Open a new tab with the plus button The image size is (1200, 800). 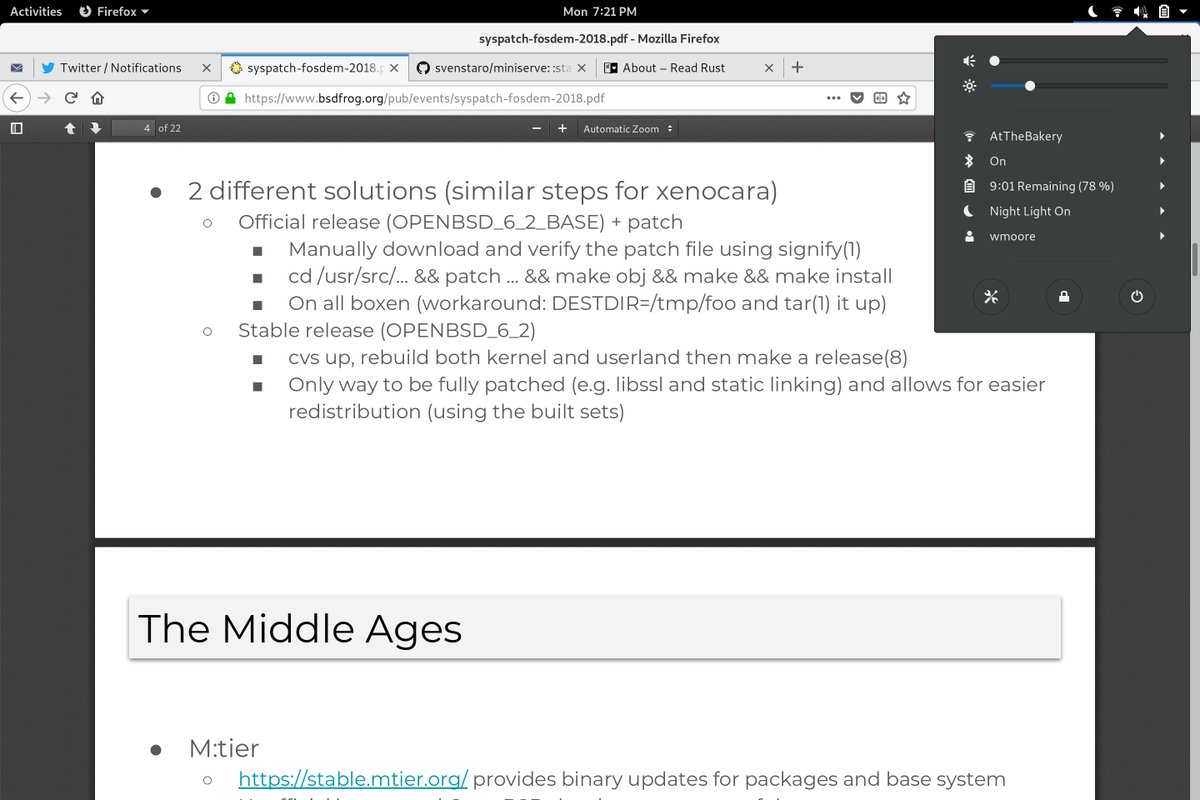coord(797,67)
